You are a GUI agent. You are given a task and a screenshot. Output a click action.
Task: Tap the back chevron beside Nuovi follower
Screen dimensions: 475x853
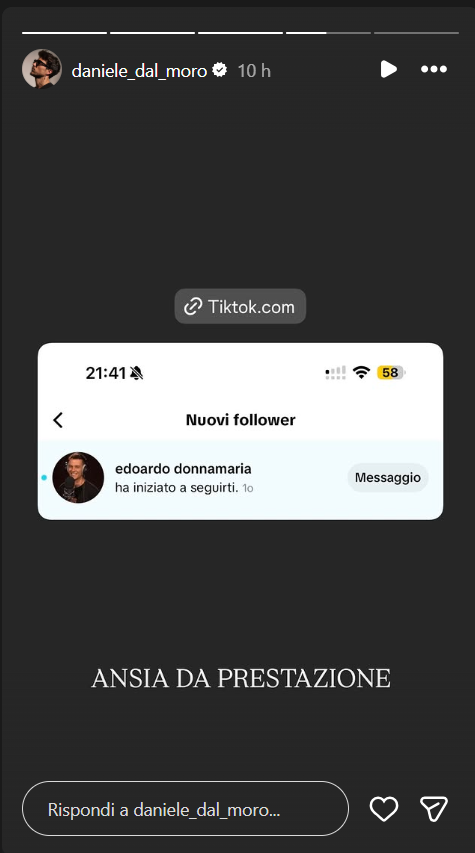pos(58,420)
